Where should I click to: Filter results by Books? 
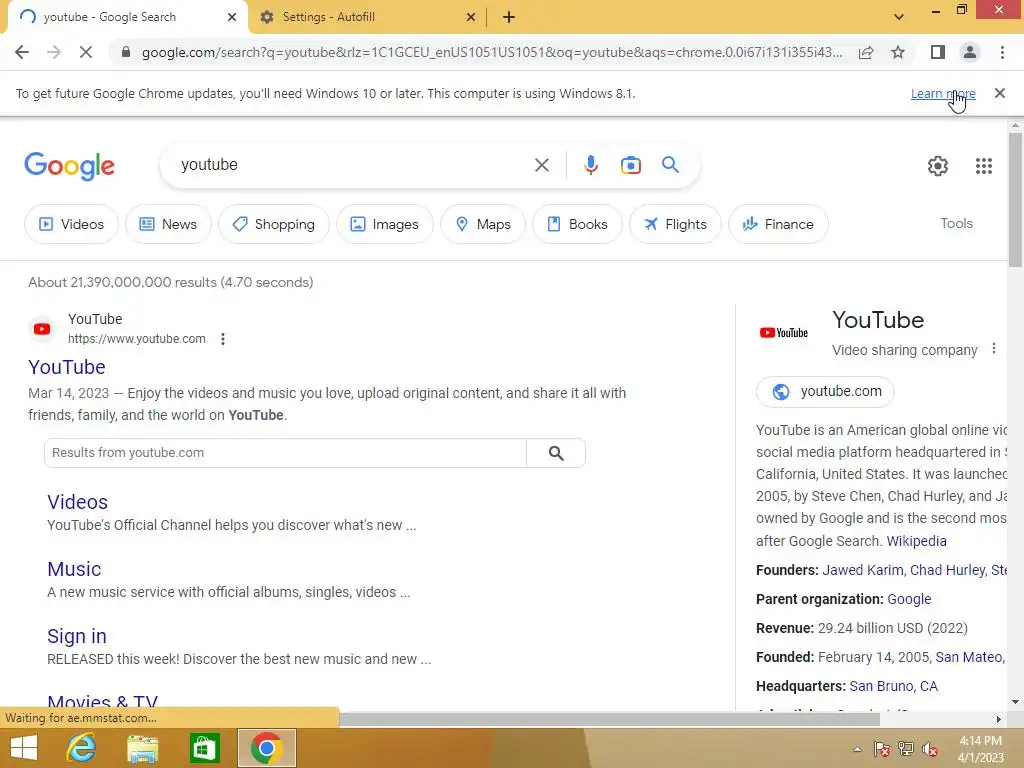point(577,224)
